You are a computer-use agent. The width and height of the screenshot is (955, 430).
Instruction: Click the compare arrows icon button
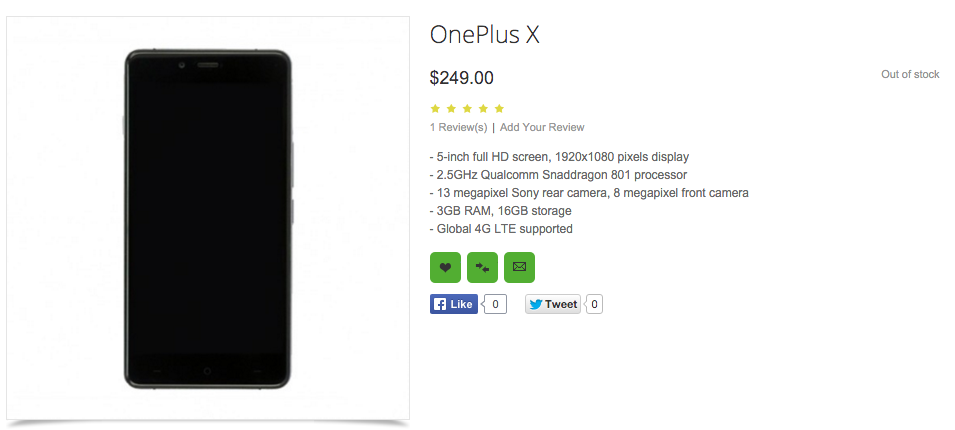(x=482, y=267)
